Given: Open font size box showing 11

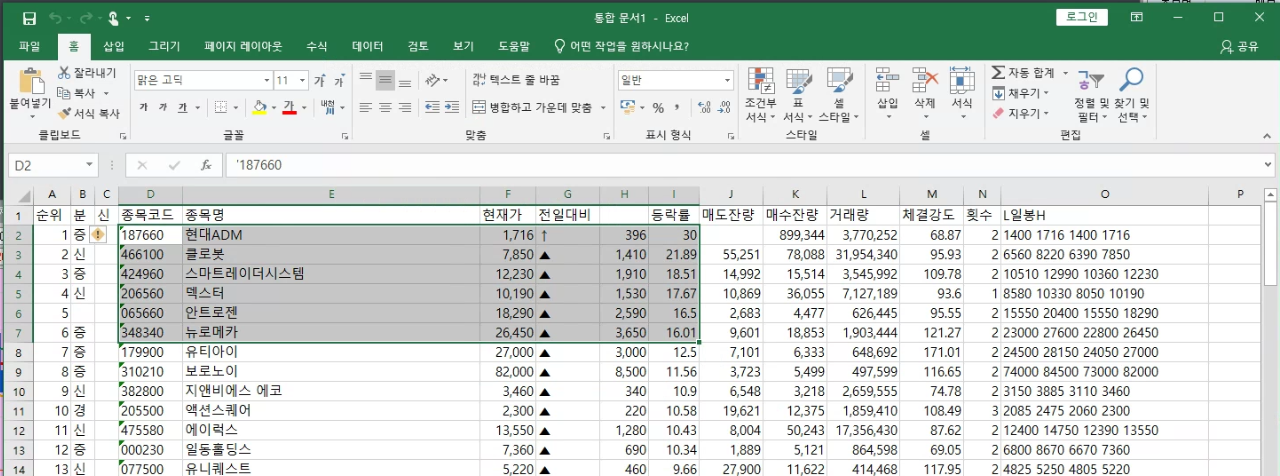Looking at the screenshot, I should (x=290, y=80).
